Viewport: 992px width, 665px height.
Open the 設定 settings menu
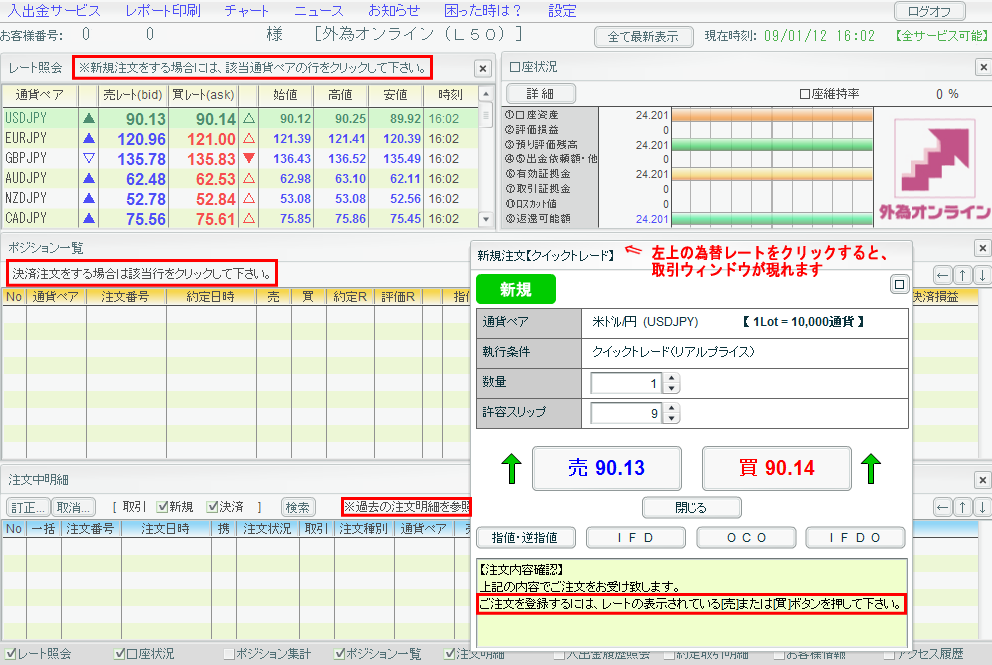562,11
